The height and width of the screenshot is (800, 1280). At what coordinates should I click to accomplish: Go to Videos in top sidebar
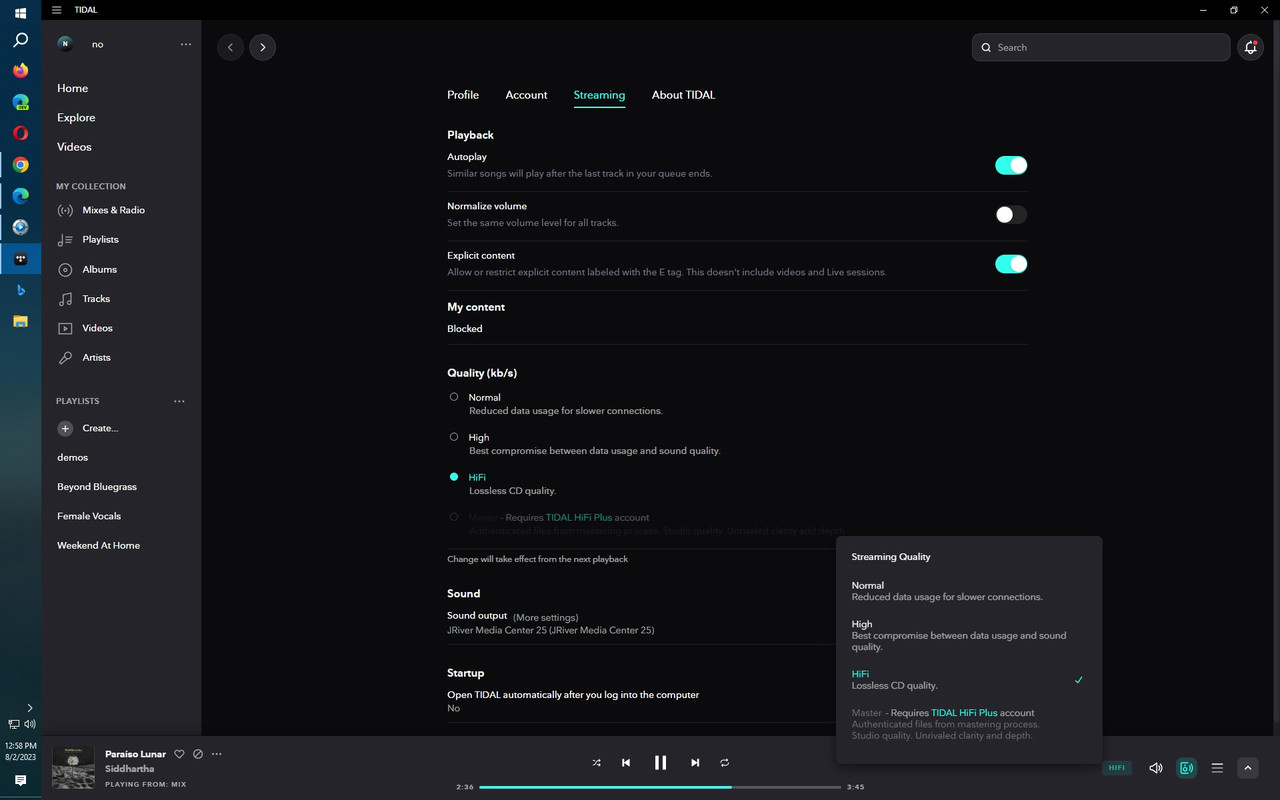[74, 146]
